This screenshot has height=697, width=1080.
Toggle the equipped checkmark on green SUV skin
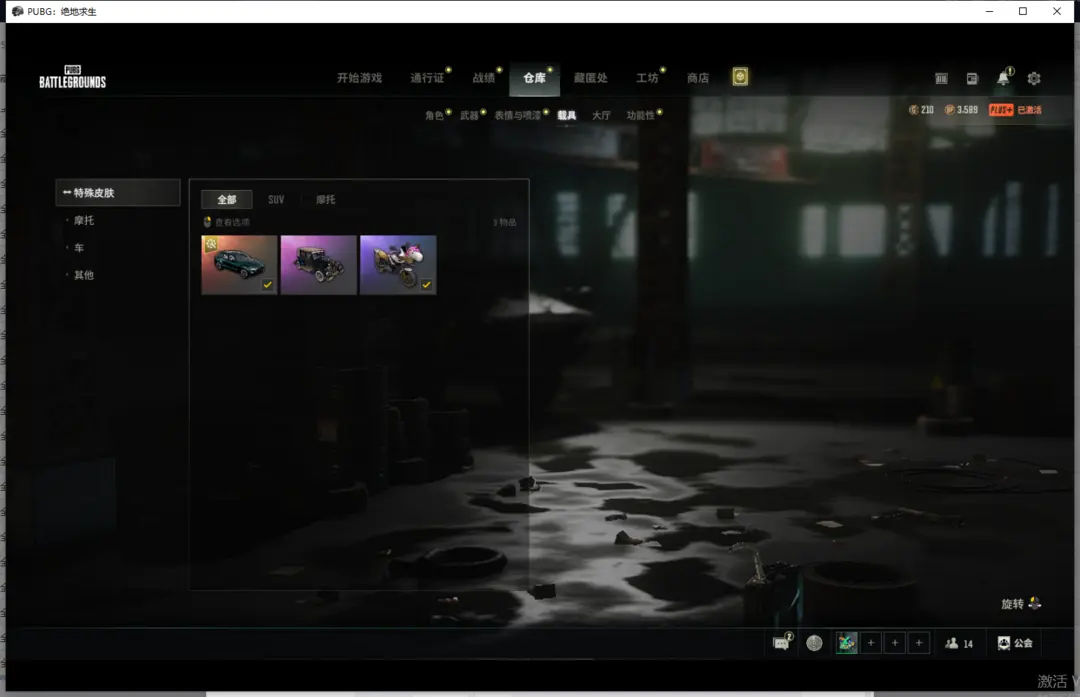(267, 284)
